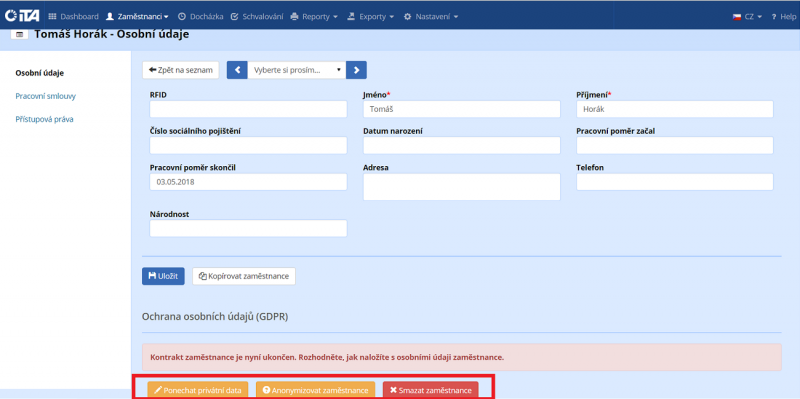This screenshot has height=399, width=800.
Task: Open Pracovní smlouvy section
Action: click(x=46, y=96)
